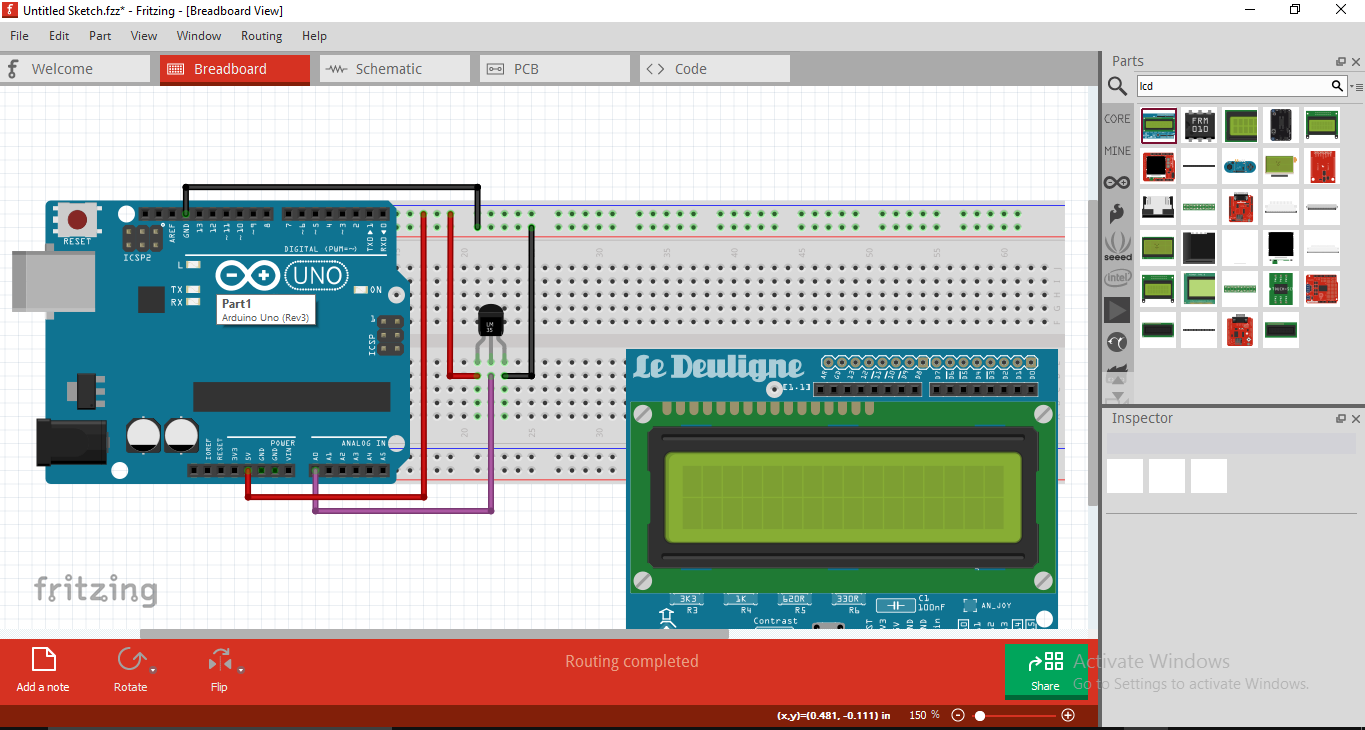
Task: Click the 150 % zoom value
Action: click(x=924, y=715)
